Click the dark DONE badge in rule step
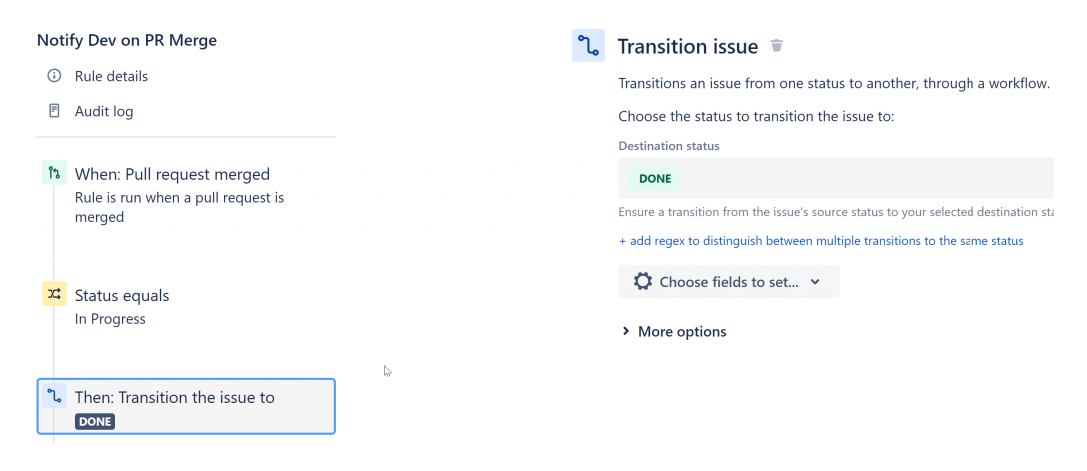 (95, 422)
